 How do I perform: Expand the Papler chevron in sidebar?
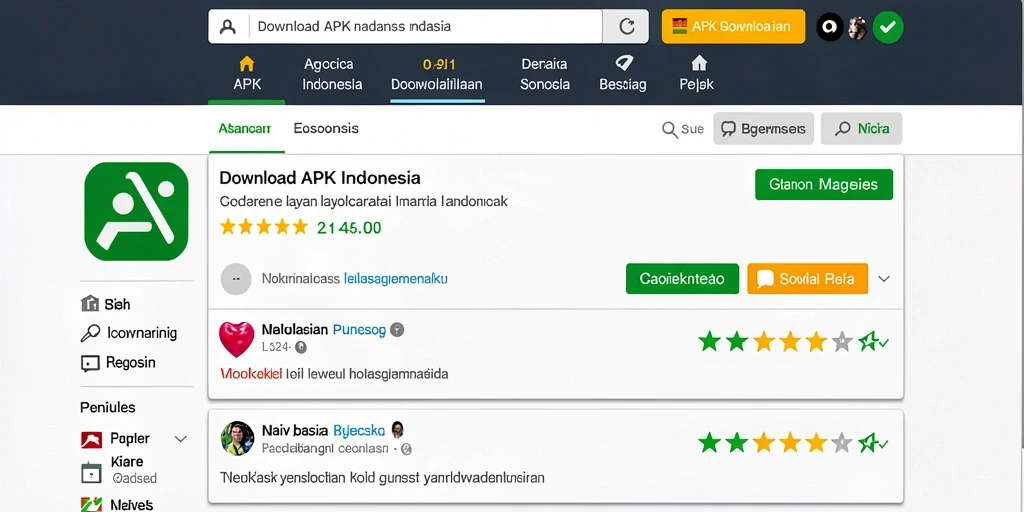coord(180,439)
